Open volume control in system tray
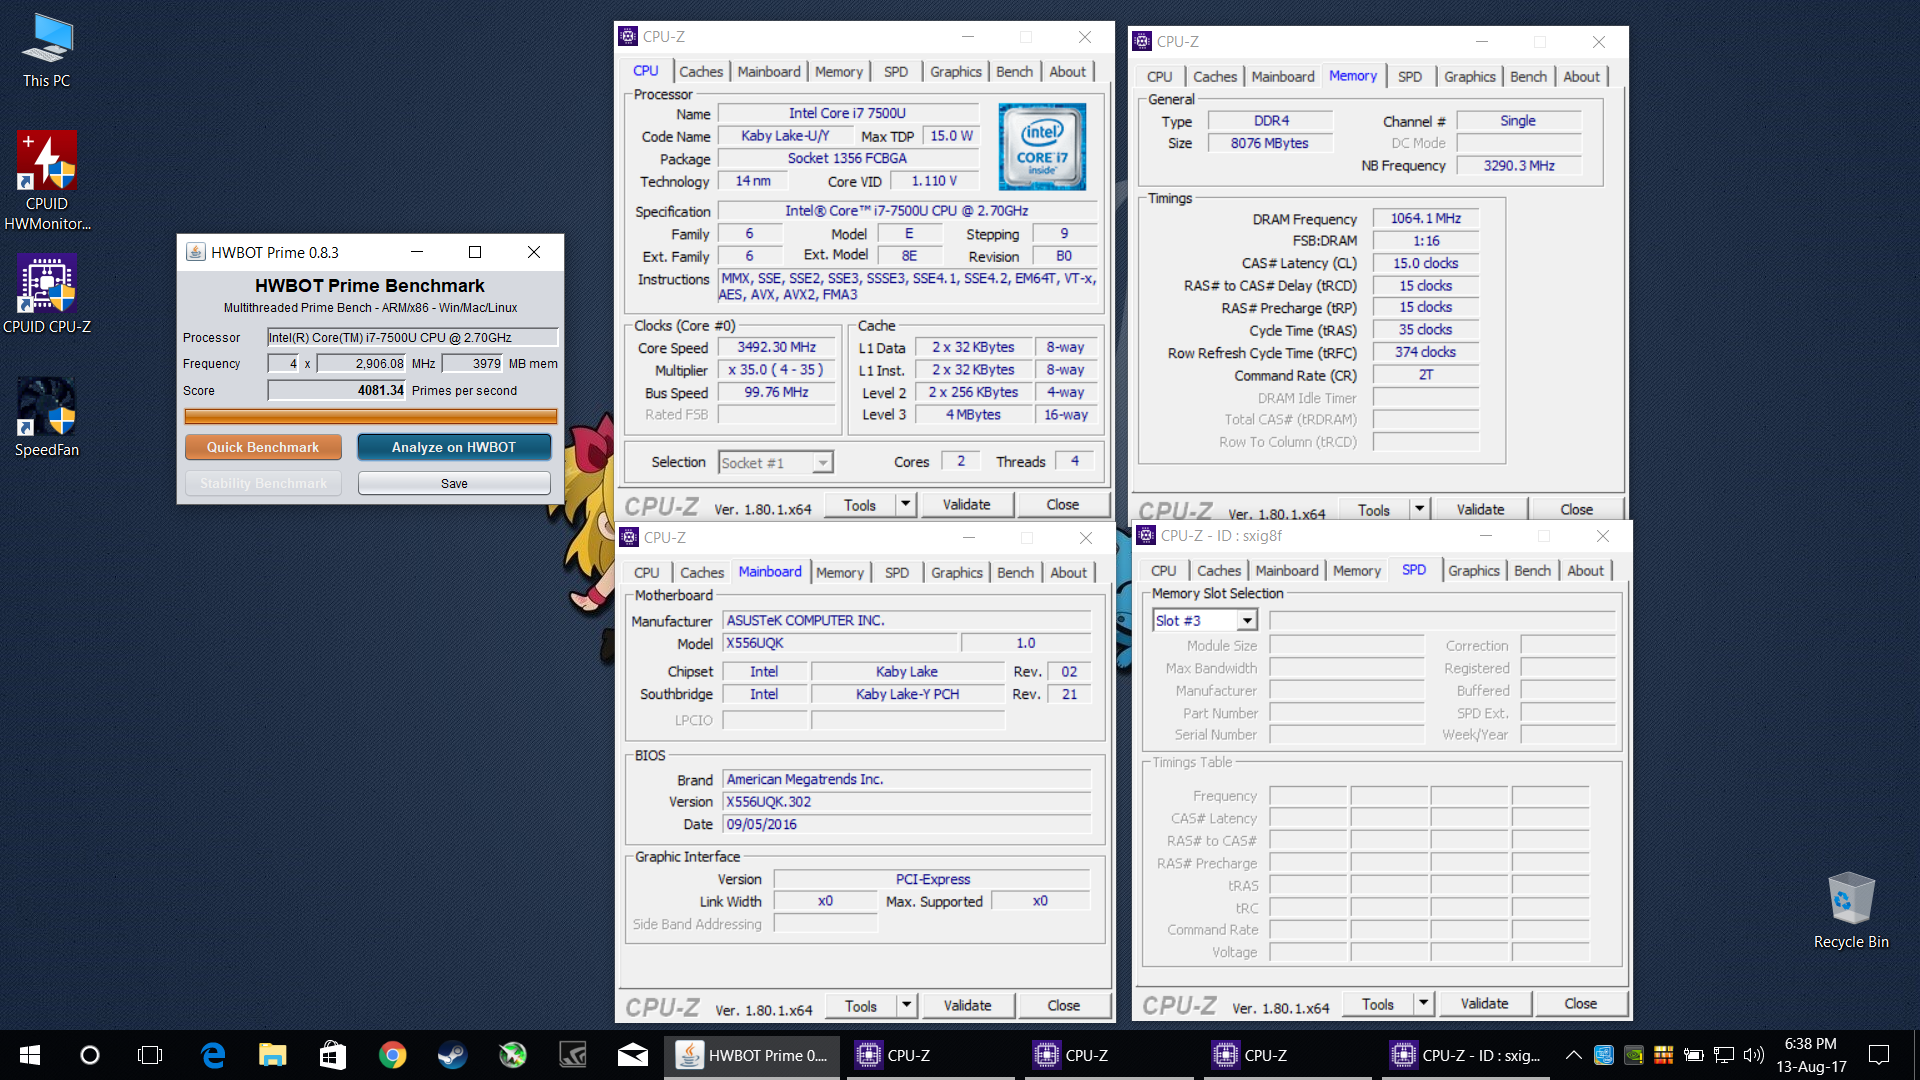 pos(1753,1055)
